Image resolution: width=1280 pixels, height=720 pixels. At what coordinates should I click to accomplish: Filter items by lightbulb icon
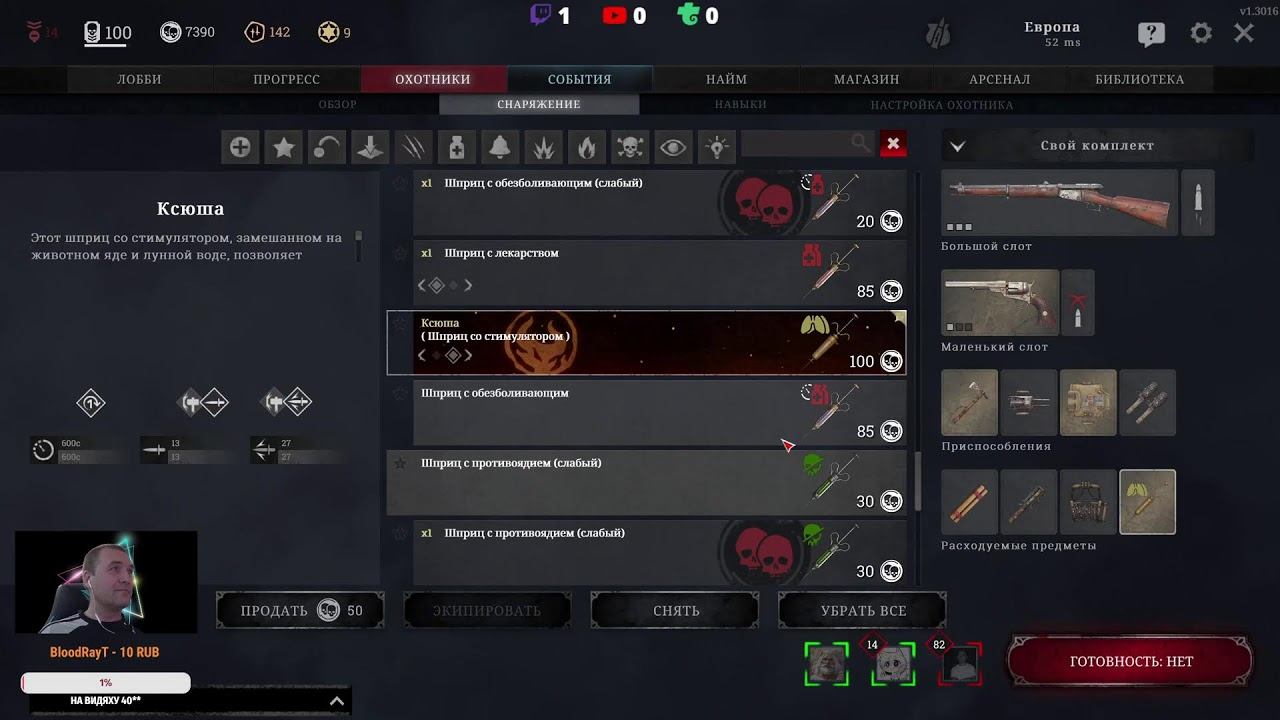coord(717,147)
